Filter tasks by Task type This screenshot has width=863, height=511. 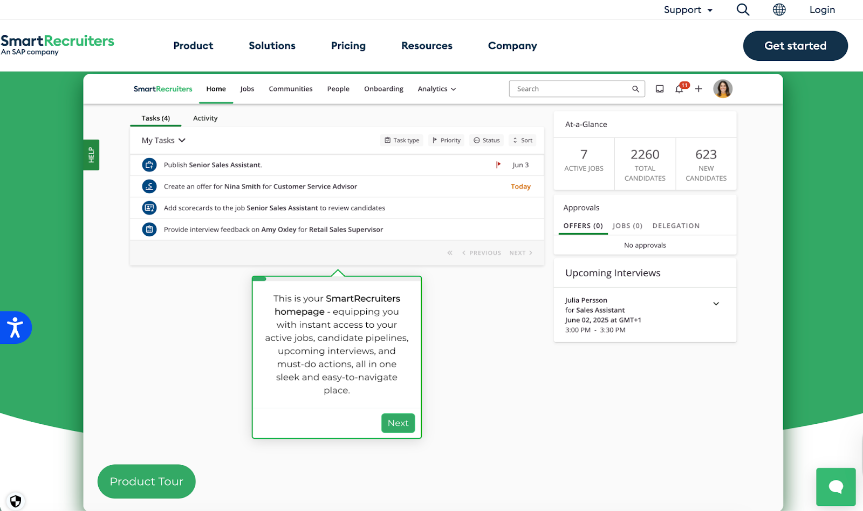(402, 140)
